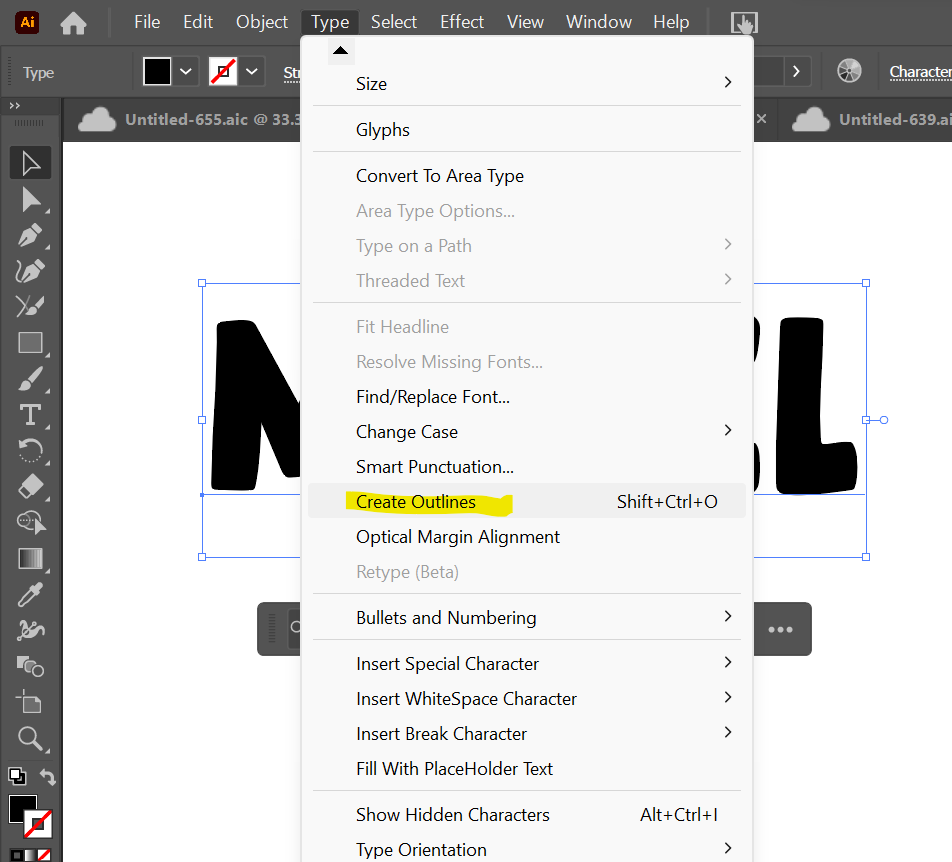952x862 pixels.
Task: Pick the Rectangle tool in toolbar
Action: click(31, 344)
